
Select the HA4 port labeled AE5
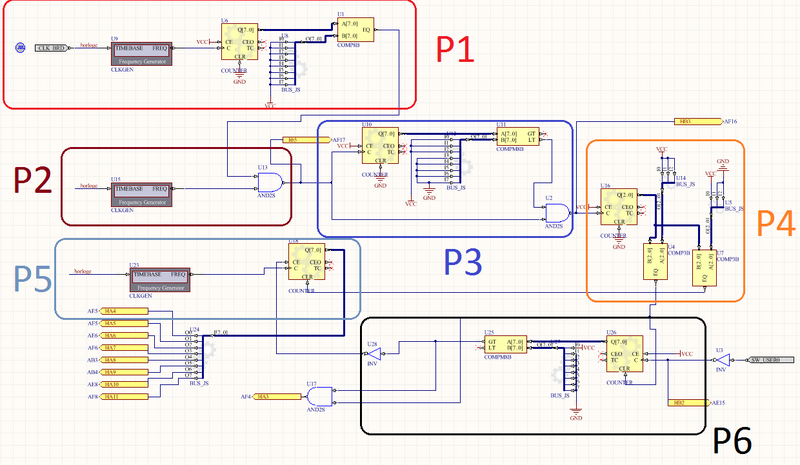click(x=124, y=311)
